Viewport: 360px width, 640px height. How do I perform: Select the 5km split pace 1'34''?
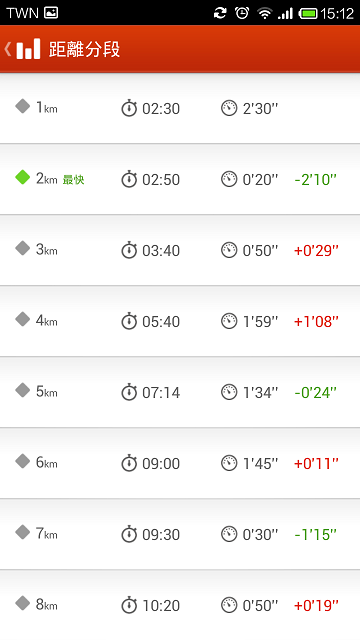click(260, 393)
